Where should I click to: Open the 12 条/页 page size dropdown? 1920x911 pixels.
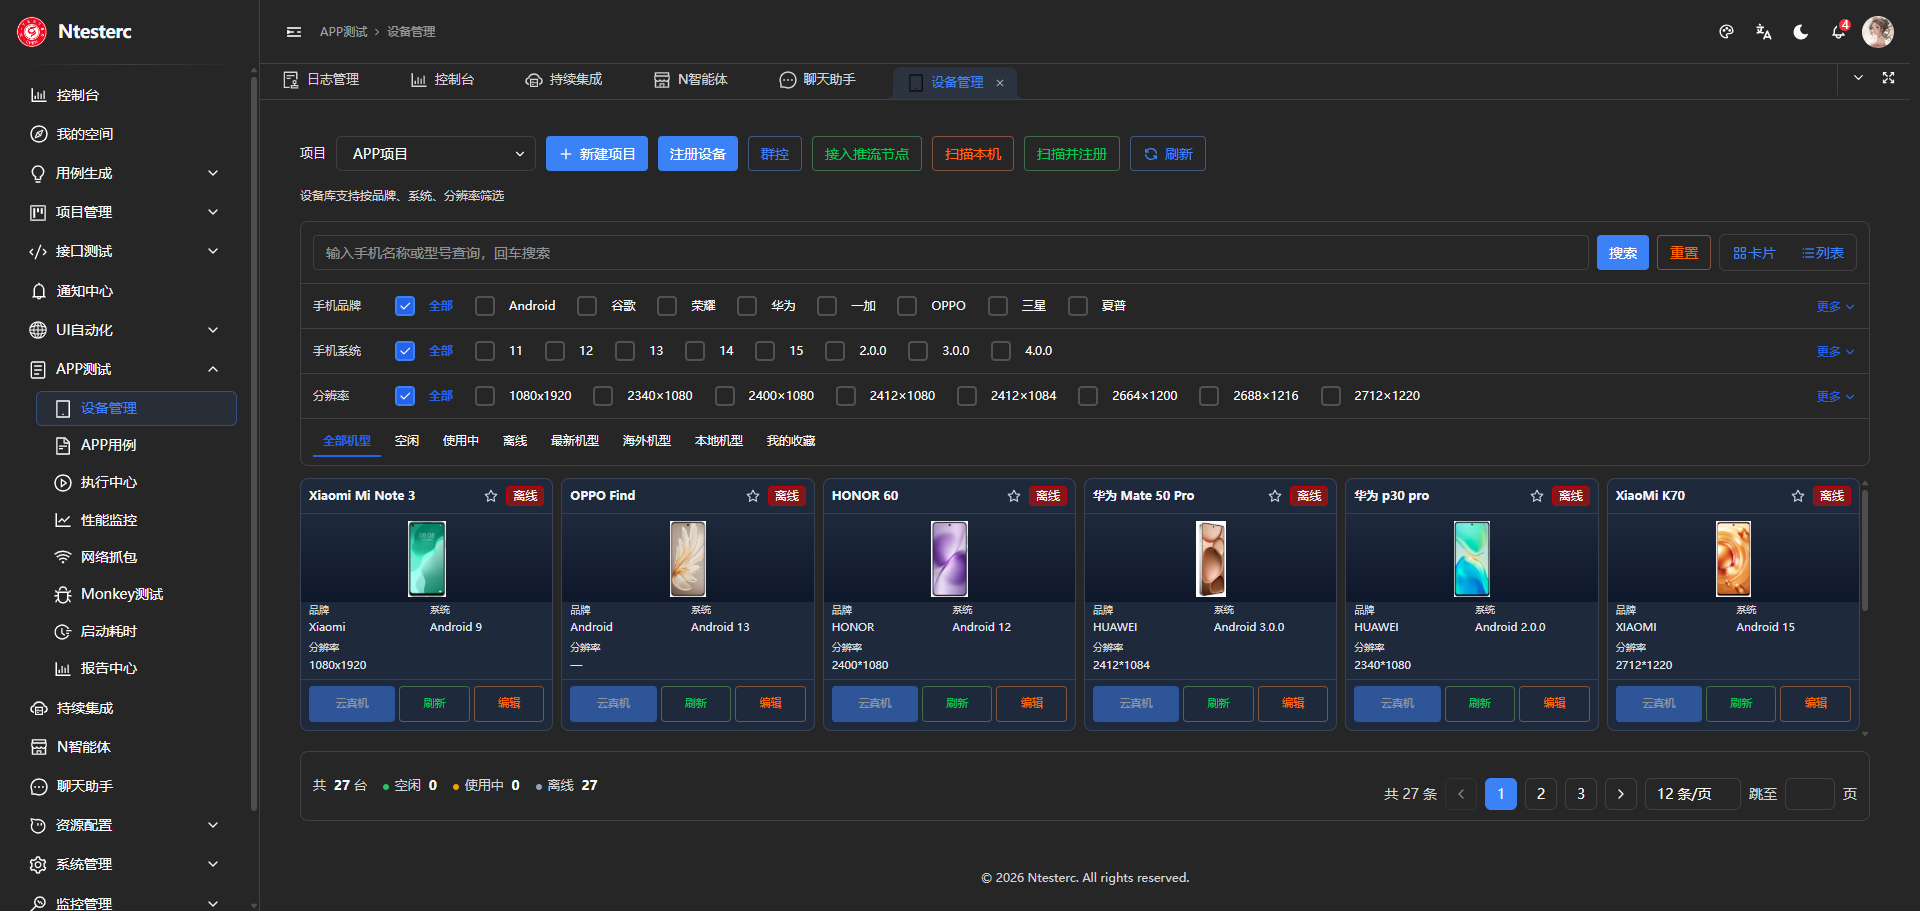tap(1693, 794)
